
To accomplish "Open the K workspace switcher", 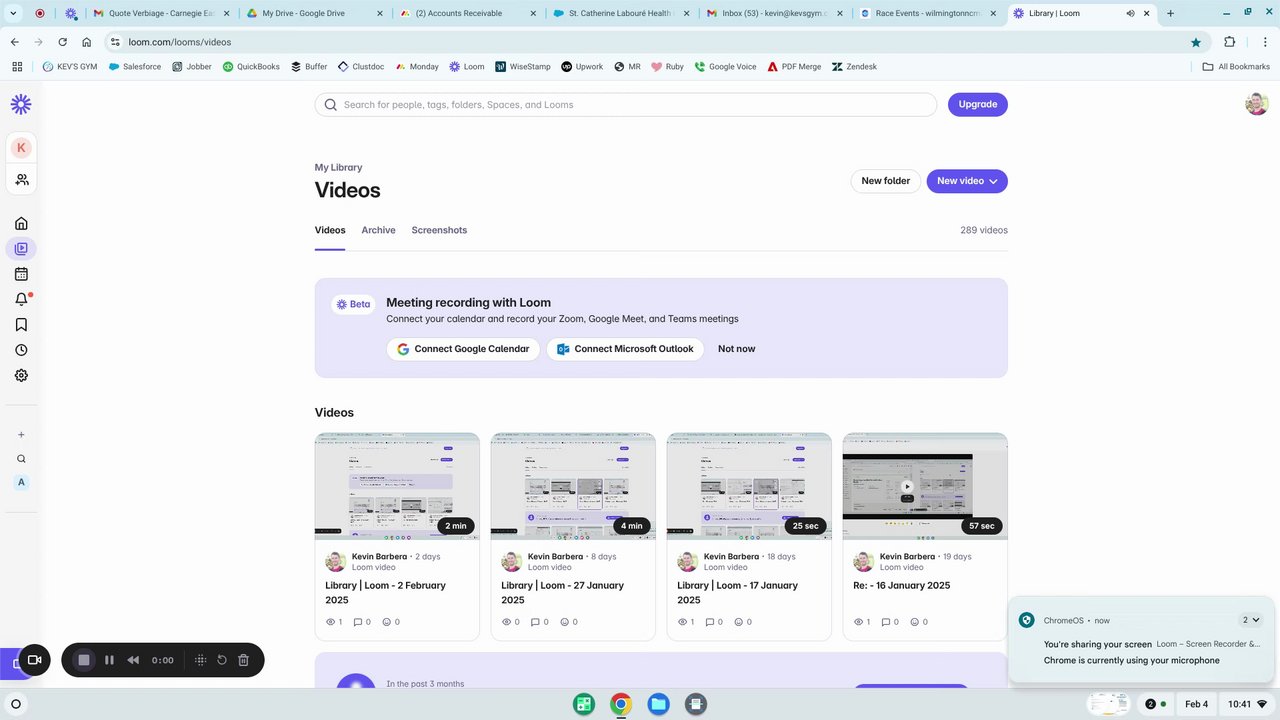I will point(21,147).
